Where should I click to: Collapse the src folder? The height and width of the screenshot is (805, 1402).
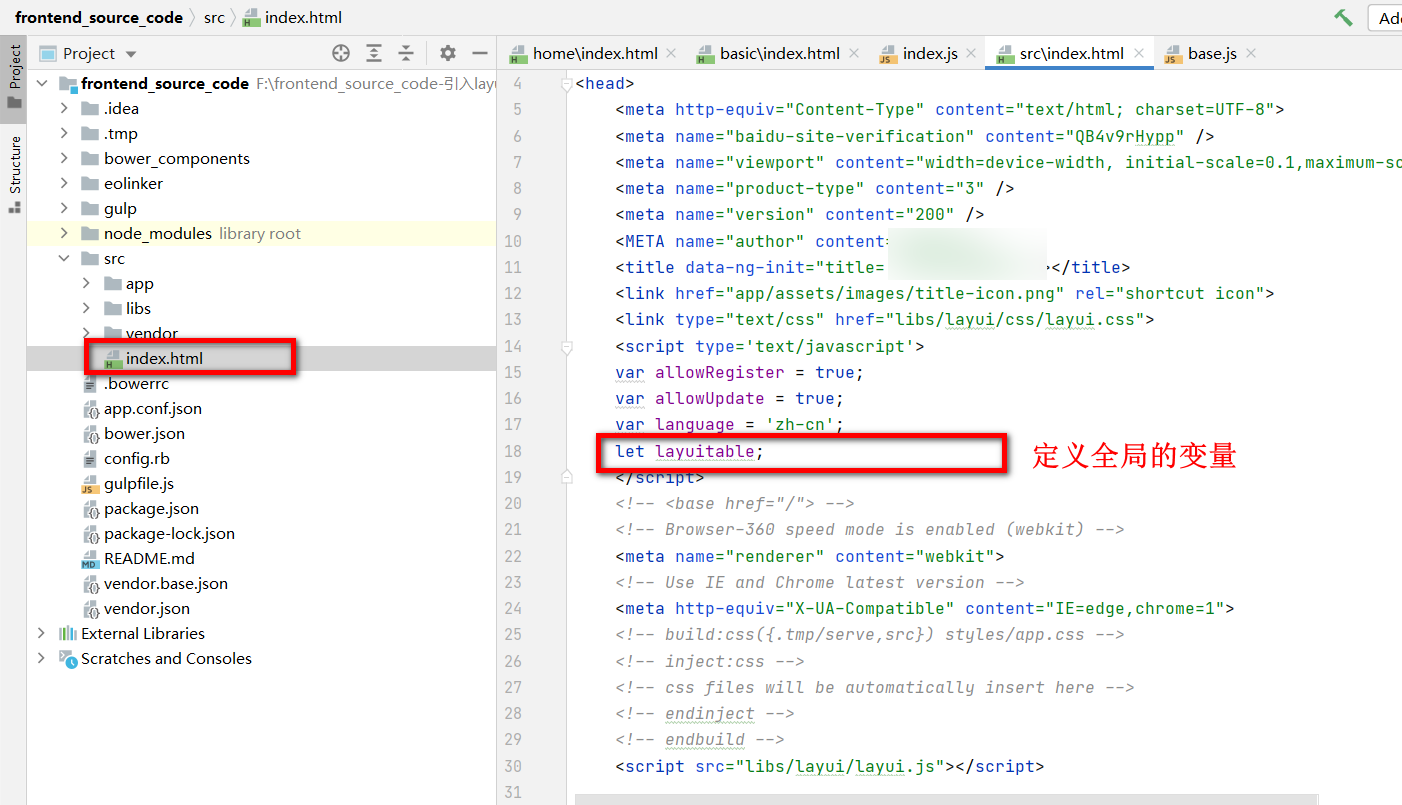pos(64,258)
